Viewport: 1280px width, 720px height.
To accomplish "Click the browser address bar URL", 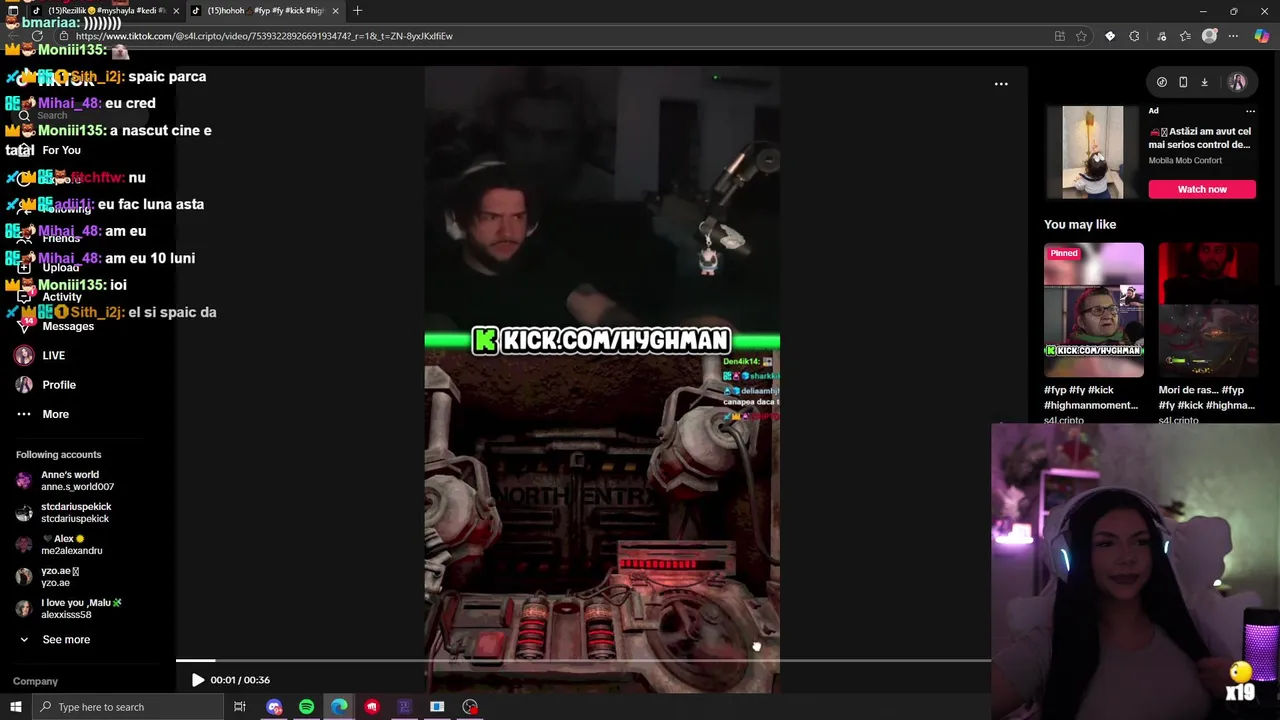I will (x=264, y=36).
